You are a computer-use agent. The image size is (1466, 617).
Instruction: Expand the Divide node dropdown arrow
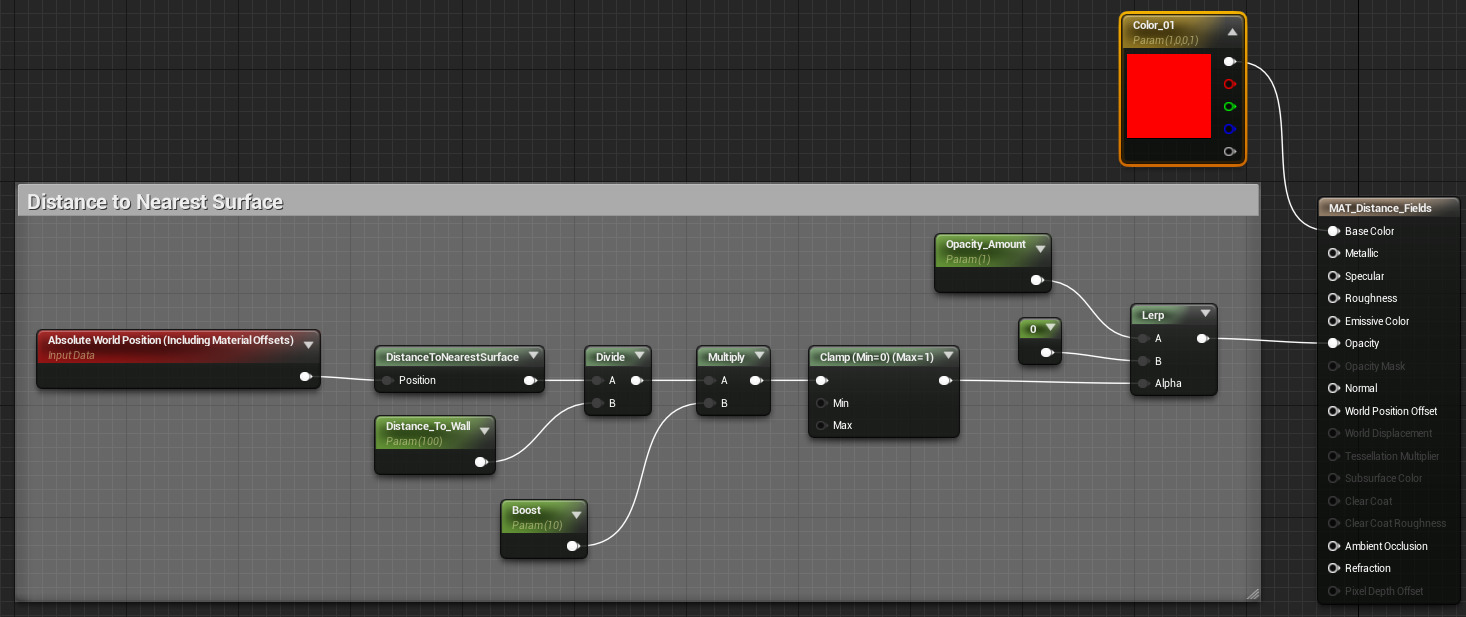pyautogui.click(x=638, y=357)
